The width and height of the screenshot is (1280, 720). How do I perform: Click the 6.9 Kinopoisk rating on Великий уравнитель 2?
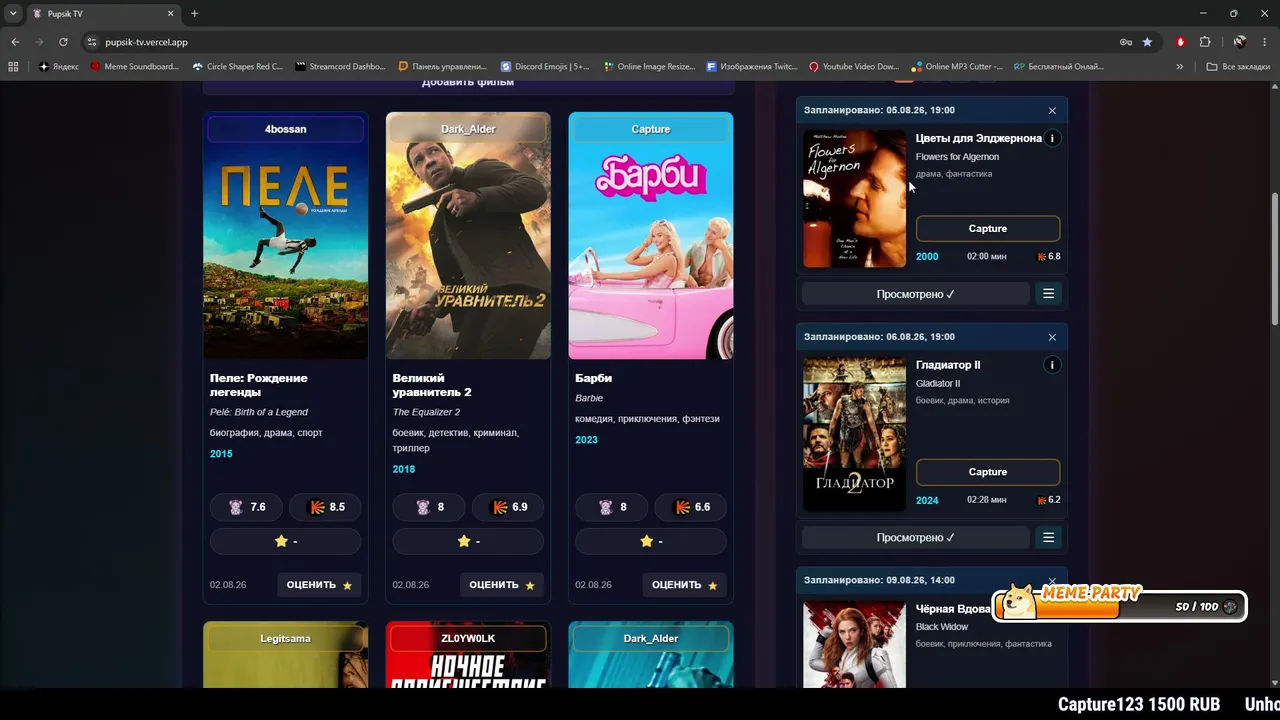click(x=509, y=507)
